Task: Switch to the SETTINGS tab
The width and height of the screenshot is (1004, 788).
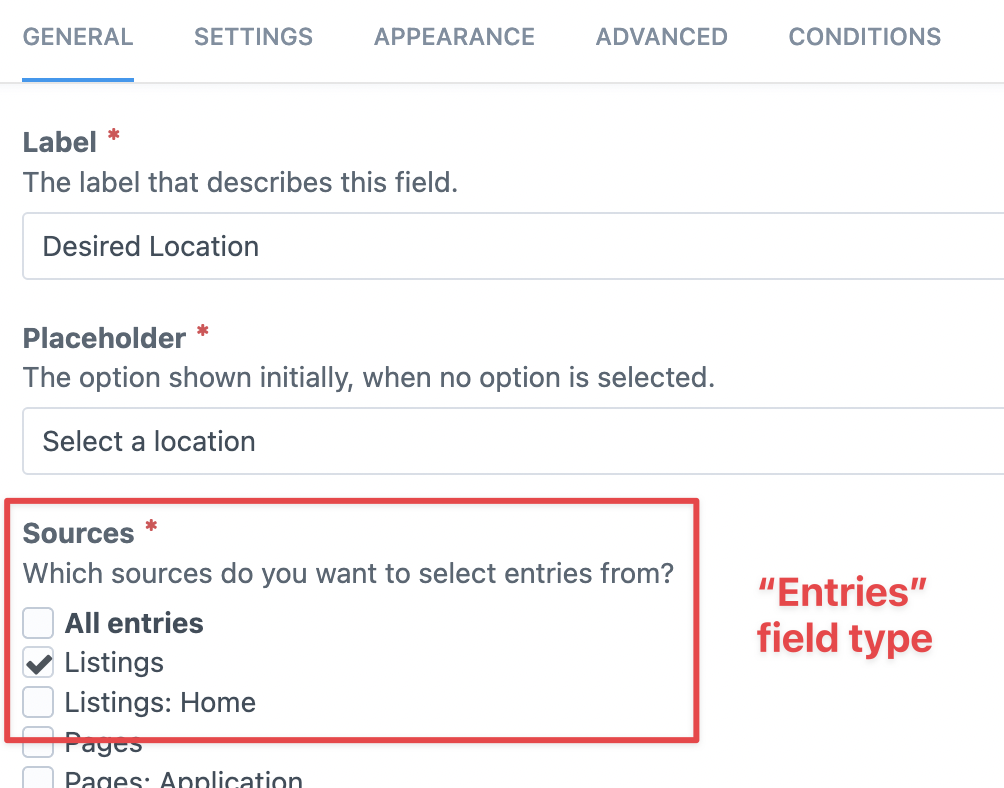Action: (x=252, y=37)
